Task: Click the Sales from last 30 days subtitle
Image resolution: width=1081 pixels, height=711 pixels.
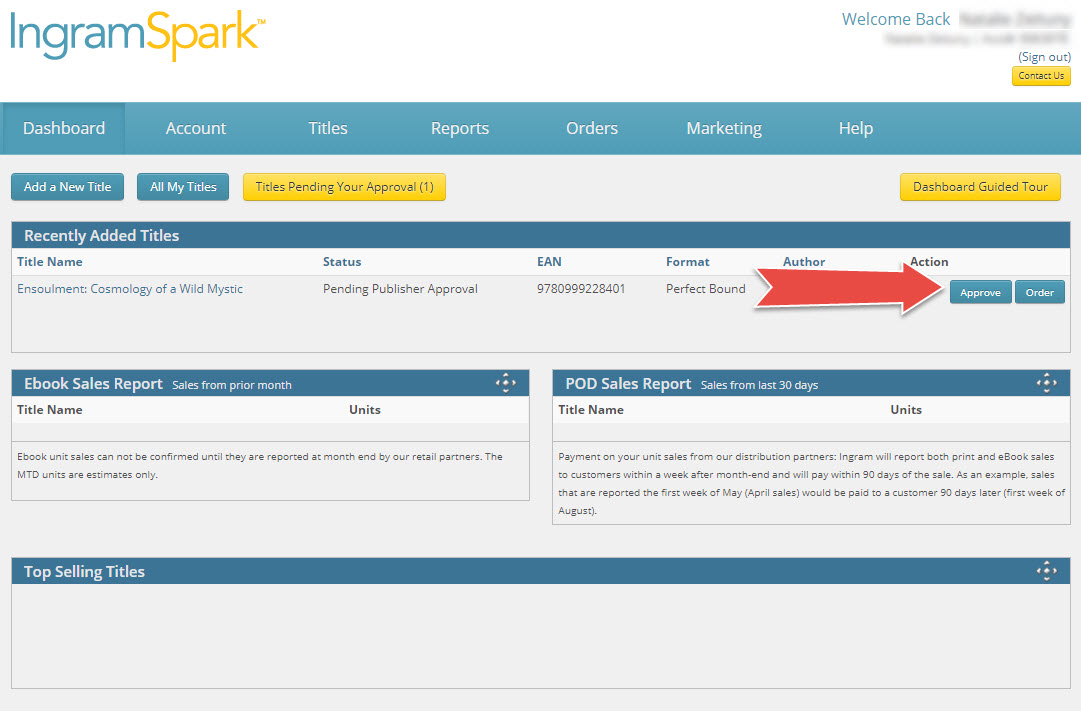Action: tap(759, 385)
